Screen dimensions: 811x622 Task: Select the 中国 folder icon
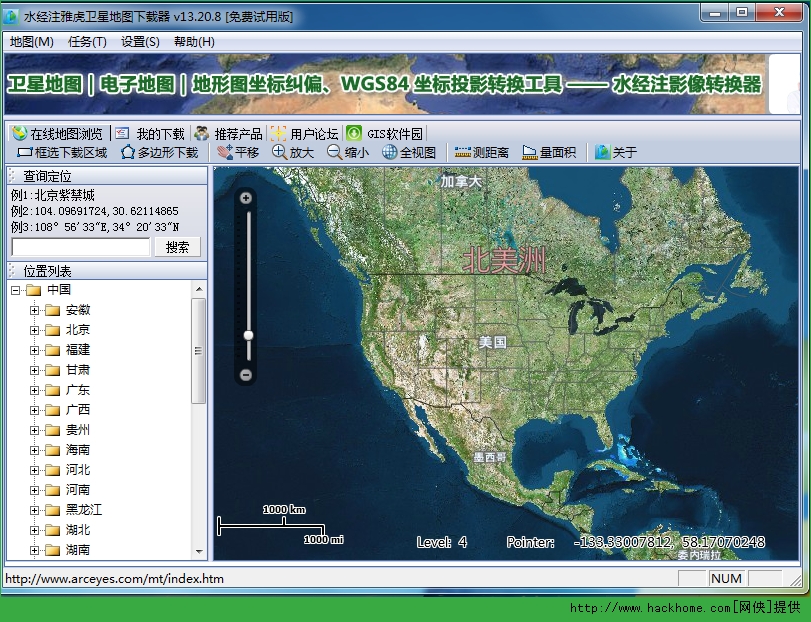[x=34, y=290]
